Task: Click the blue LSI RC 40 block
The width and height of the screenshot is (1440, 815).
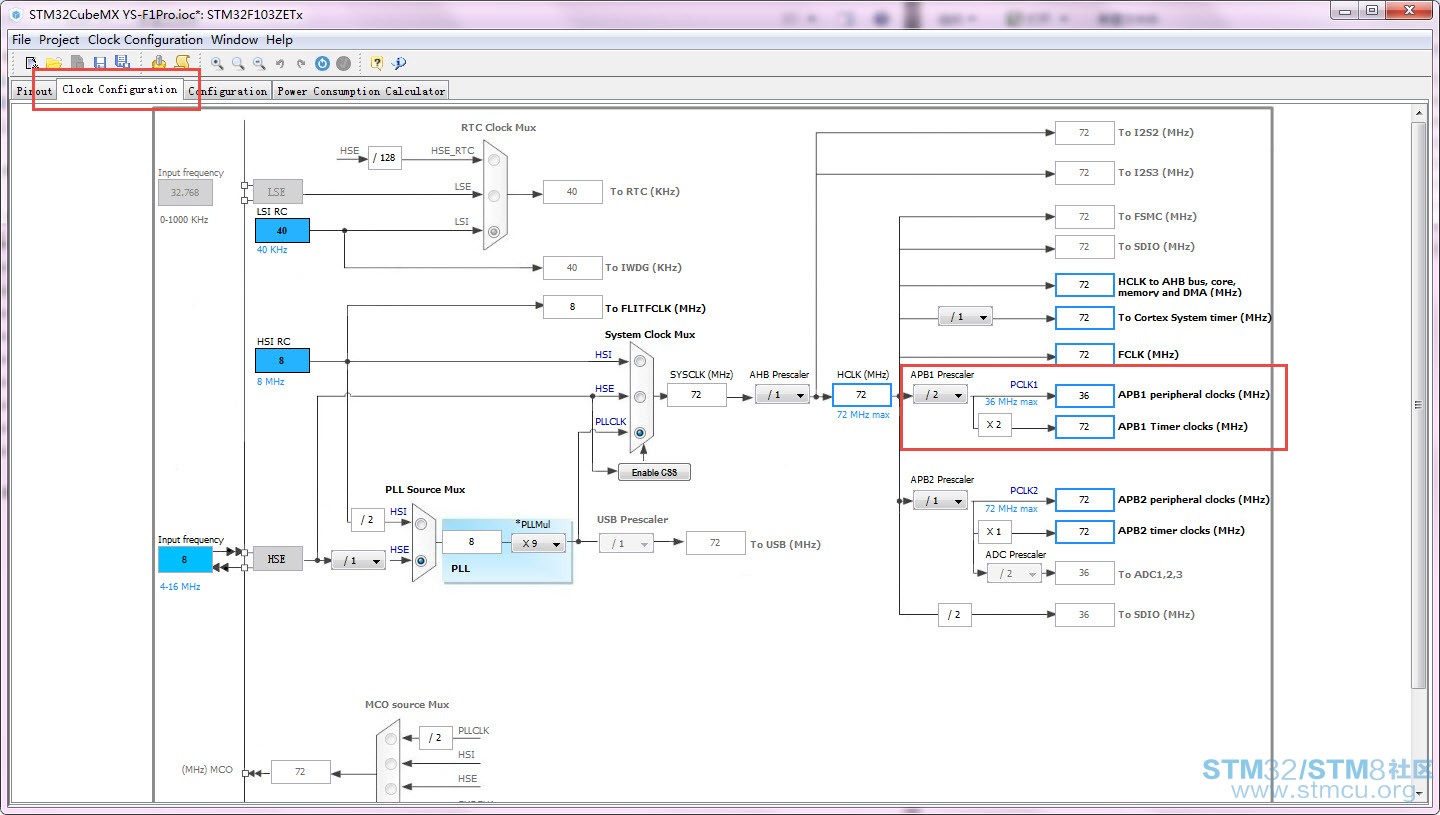Action: tap(282, 231)
